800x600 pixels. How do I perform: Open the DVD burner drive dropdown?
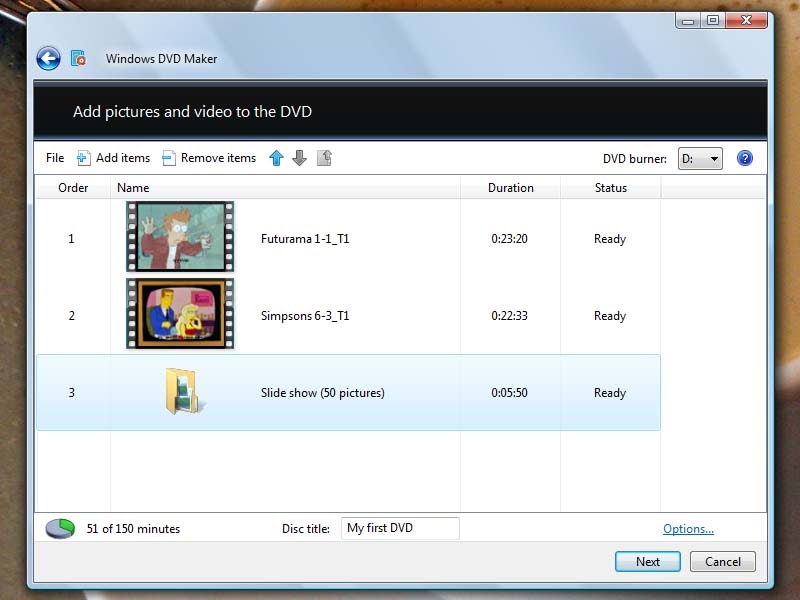pyautogui.click(x=700, y=158)
